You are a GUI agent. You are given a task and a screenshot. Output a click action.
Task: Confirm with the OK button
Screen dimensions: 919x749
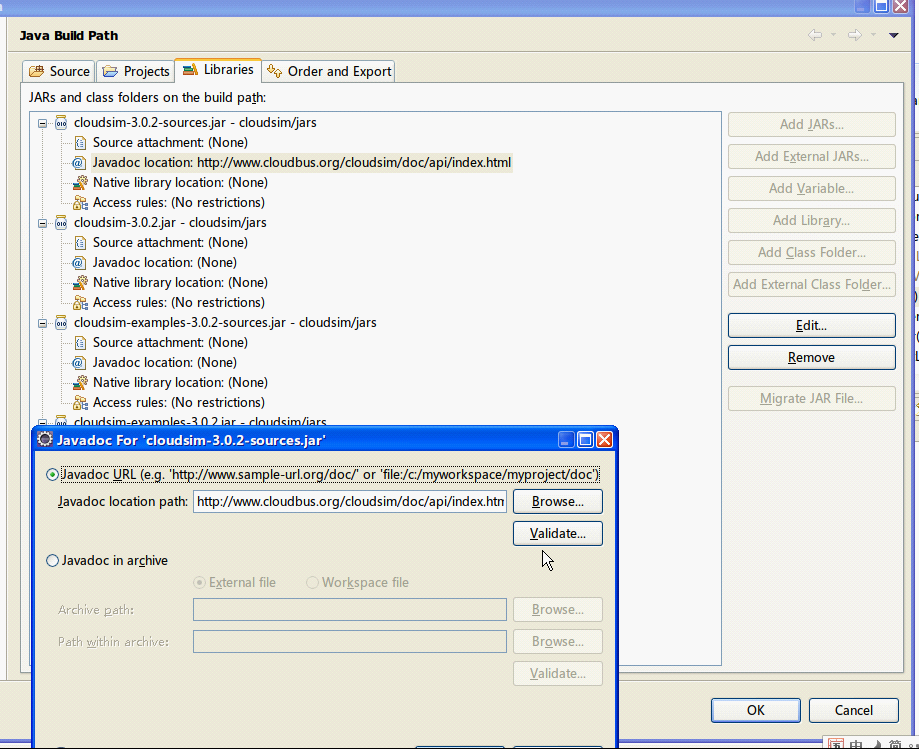coord(755,710)
